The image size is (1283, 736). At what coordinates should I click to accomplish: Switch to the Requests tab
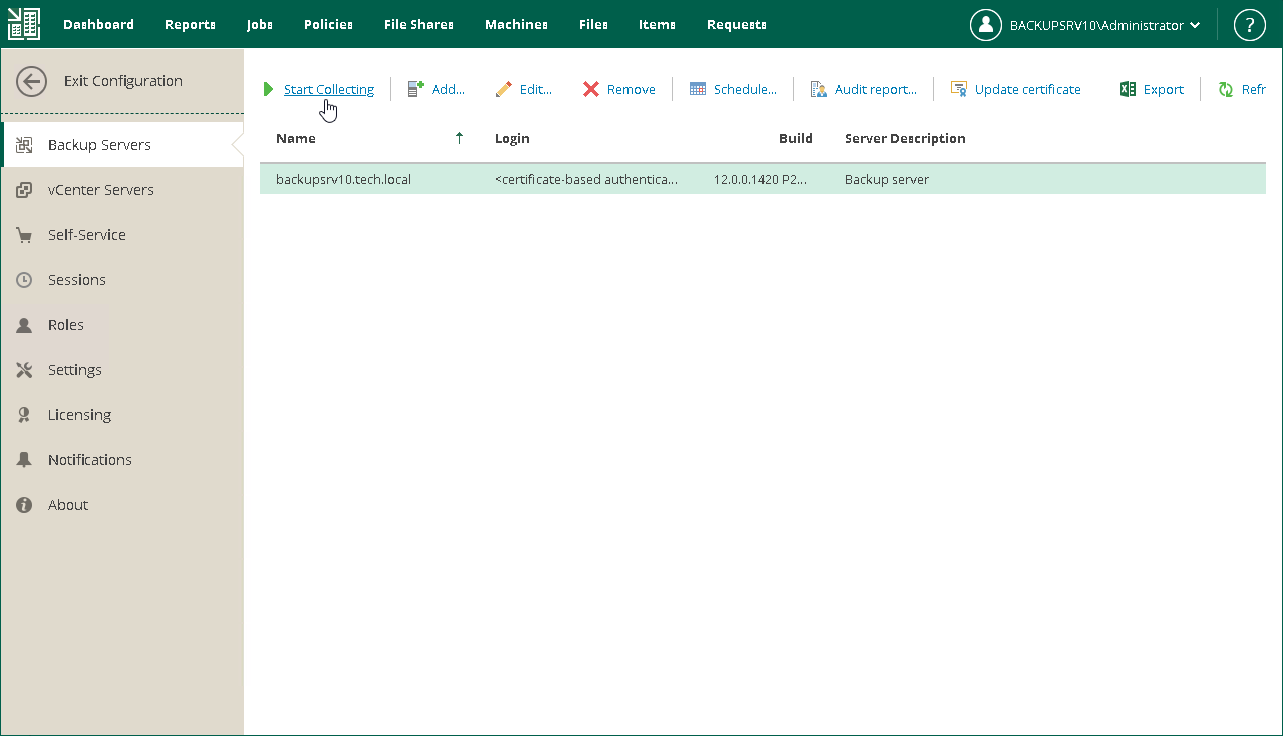[737, 24]
